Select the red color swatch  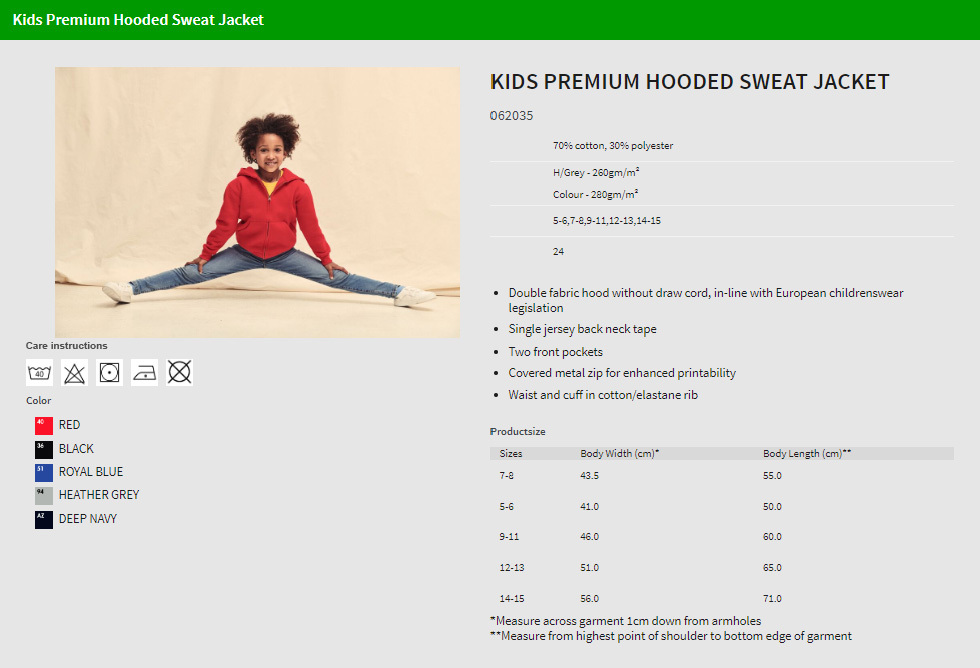(44, 426)
